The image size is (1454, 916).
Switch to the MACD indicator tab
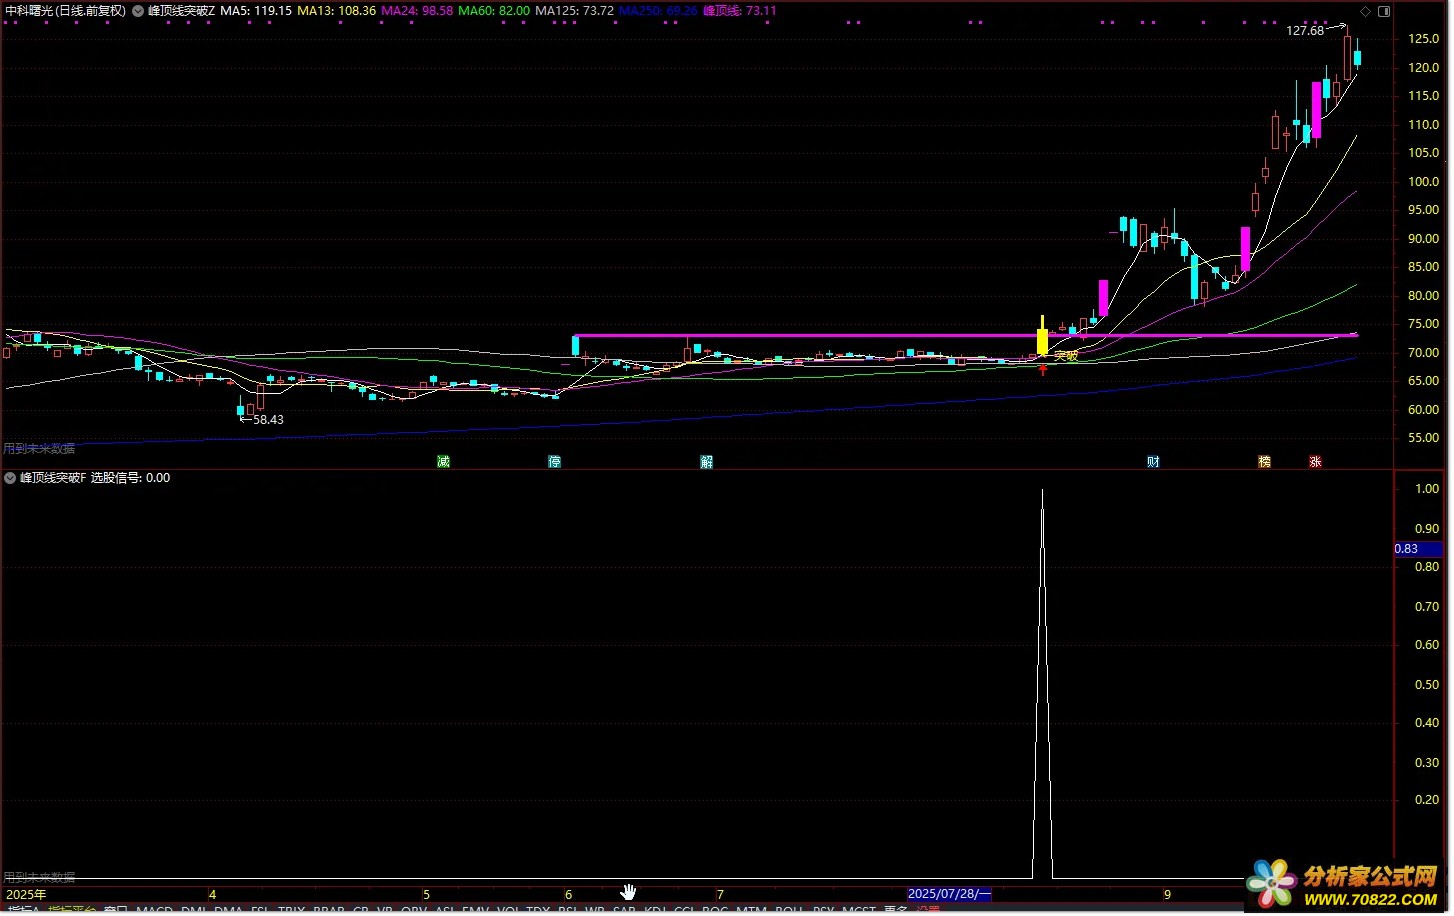[154, 910]
